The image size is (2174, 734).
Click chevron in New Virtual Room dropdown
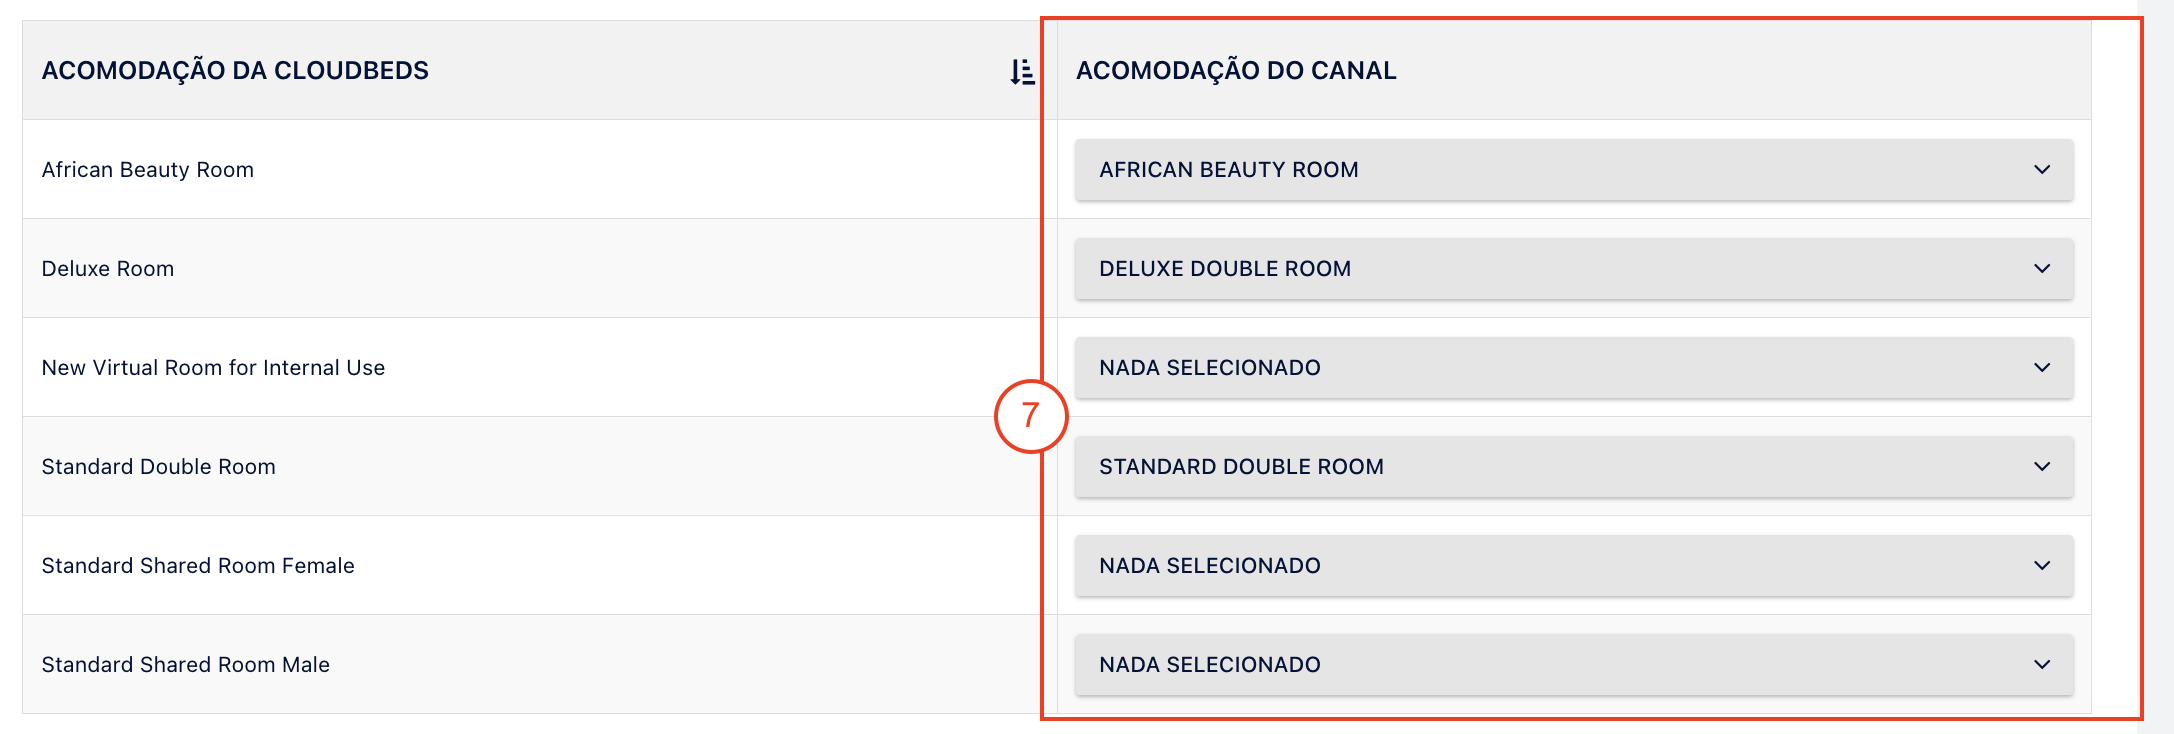(2042, 368)
